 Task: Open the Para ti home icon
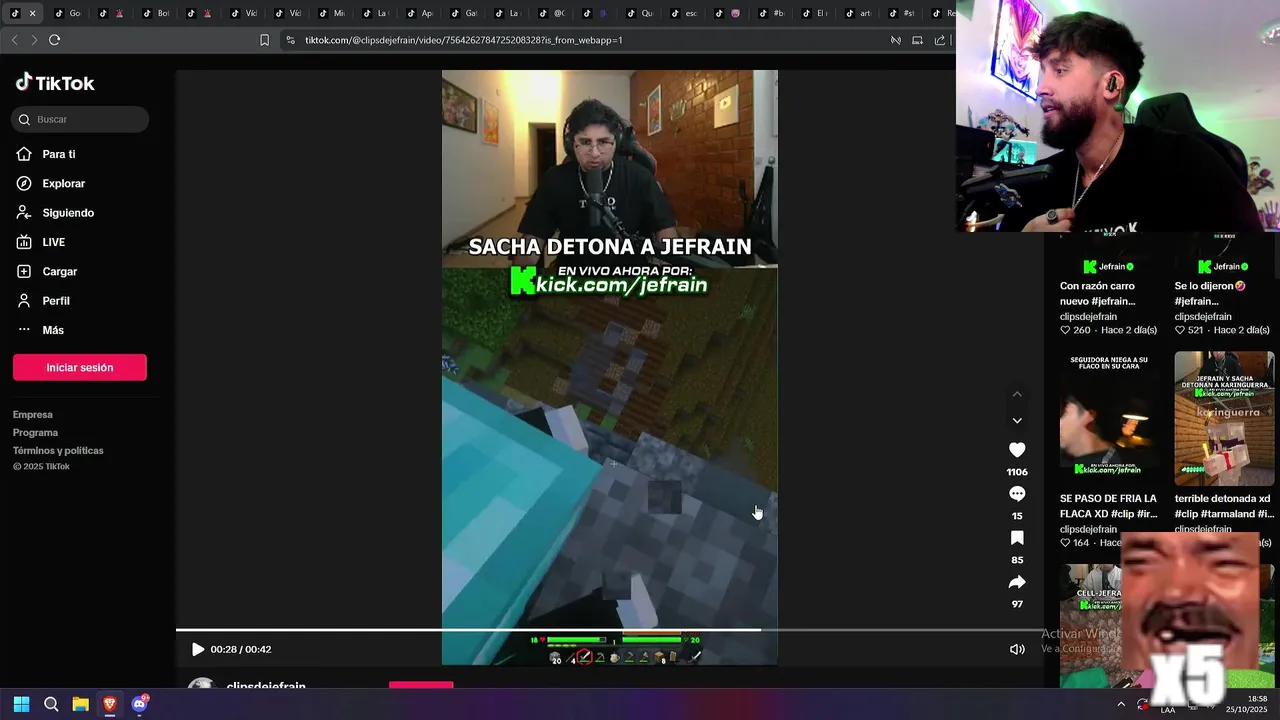click(x=24, y=154)
